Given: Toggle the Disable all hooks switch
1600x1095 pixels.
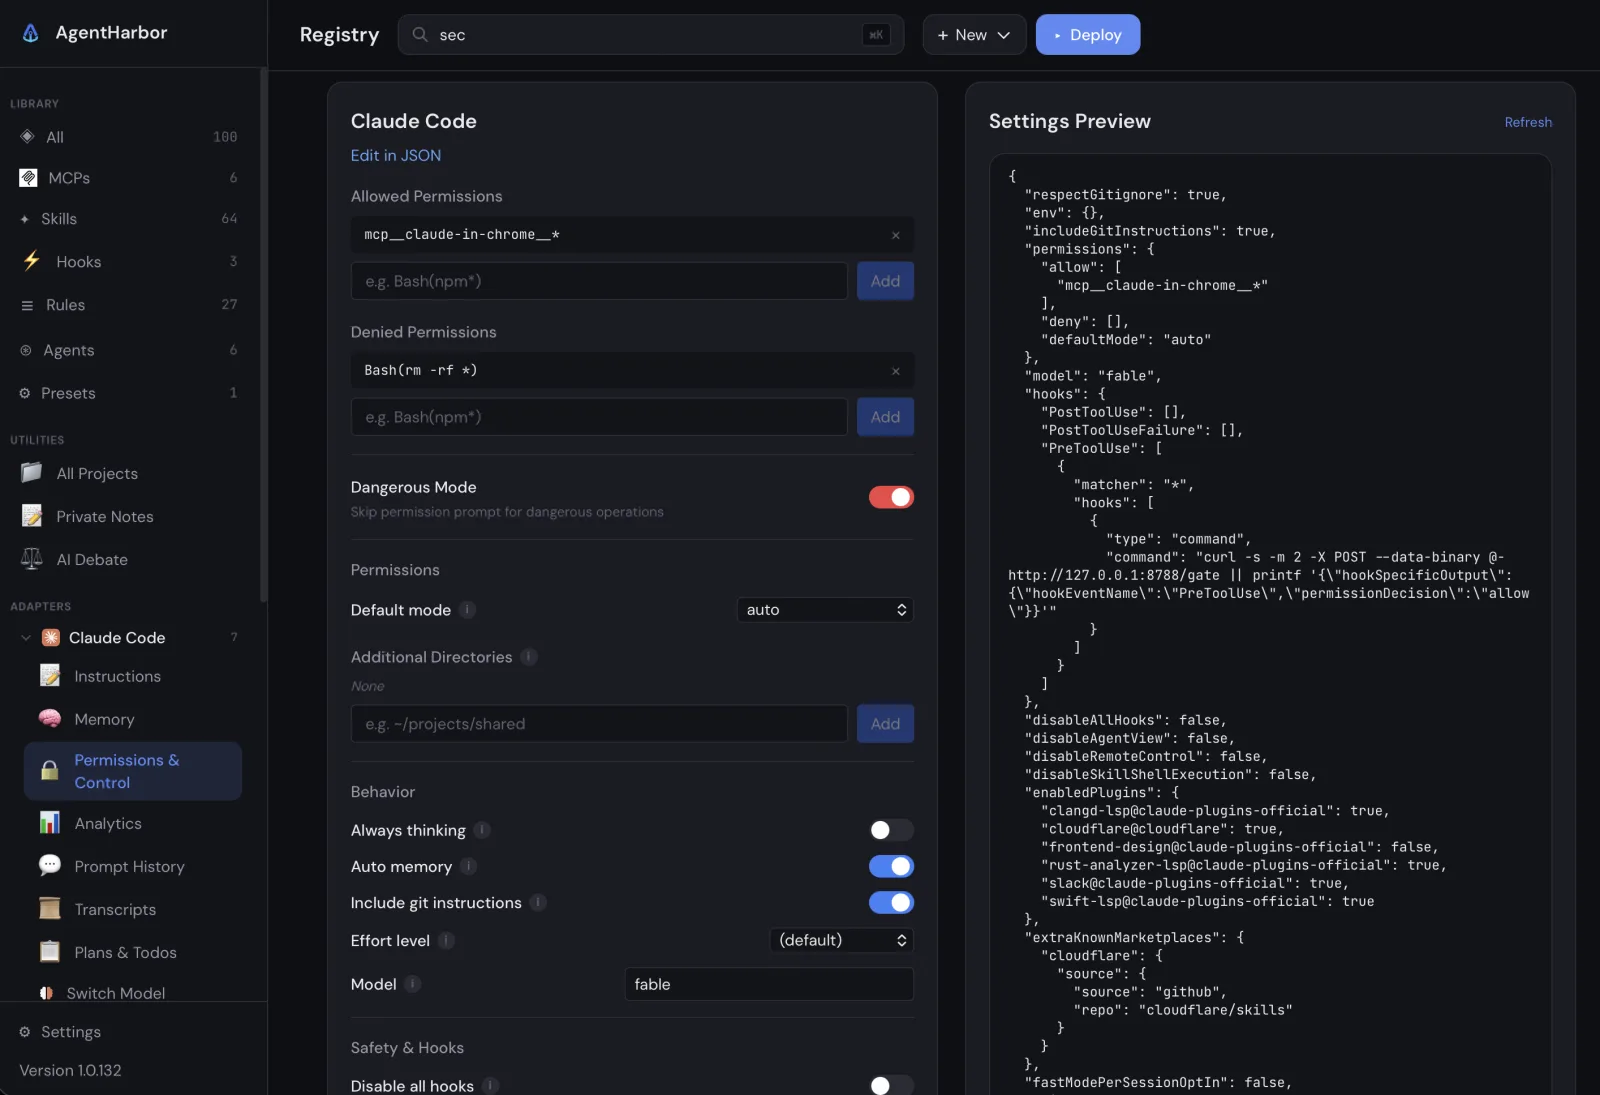Looking at the screenshot, I should [x=891, y=1085].
